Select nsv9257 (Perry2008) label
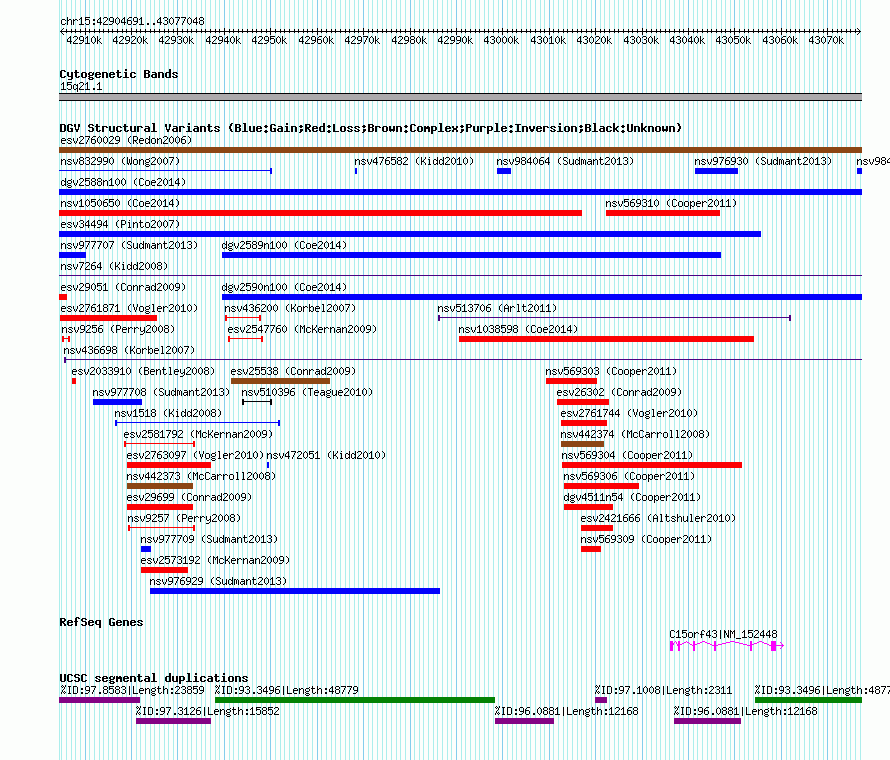Screen dimensions: 890x760 (x=184, y=518)
